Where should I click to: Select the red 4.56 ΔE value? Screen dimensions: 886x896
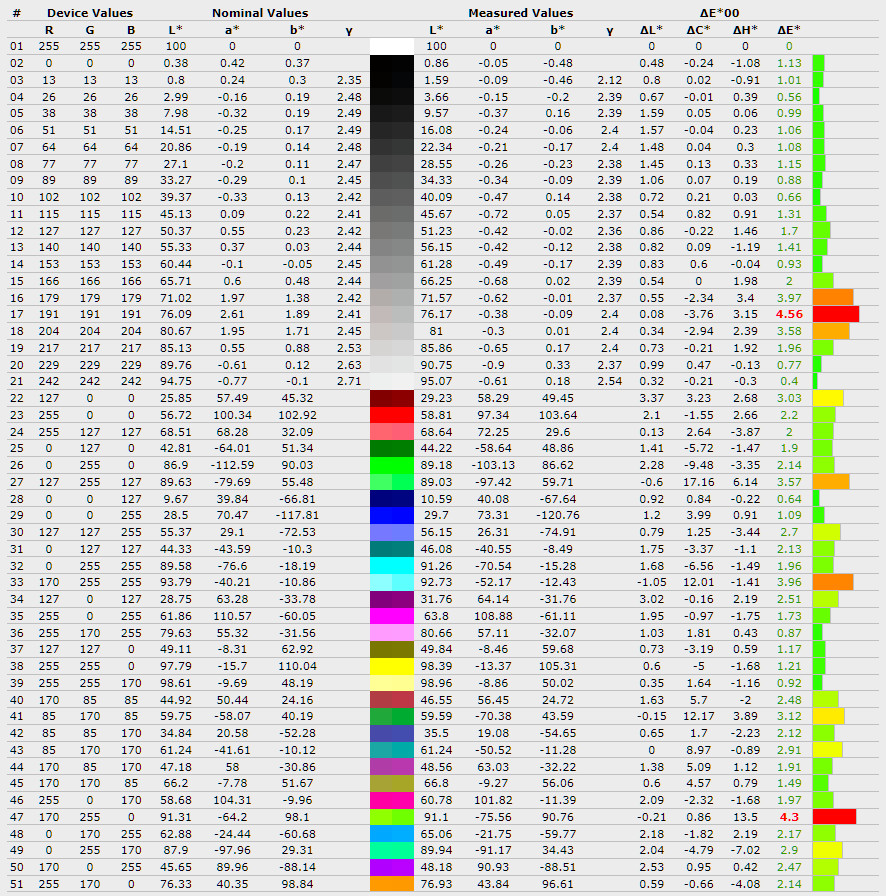(789, 313)
